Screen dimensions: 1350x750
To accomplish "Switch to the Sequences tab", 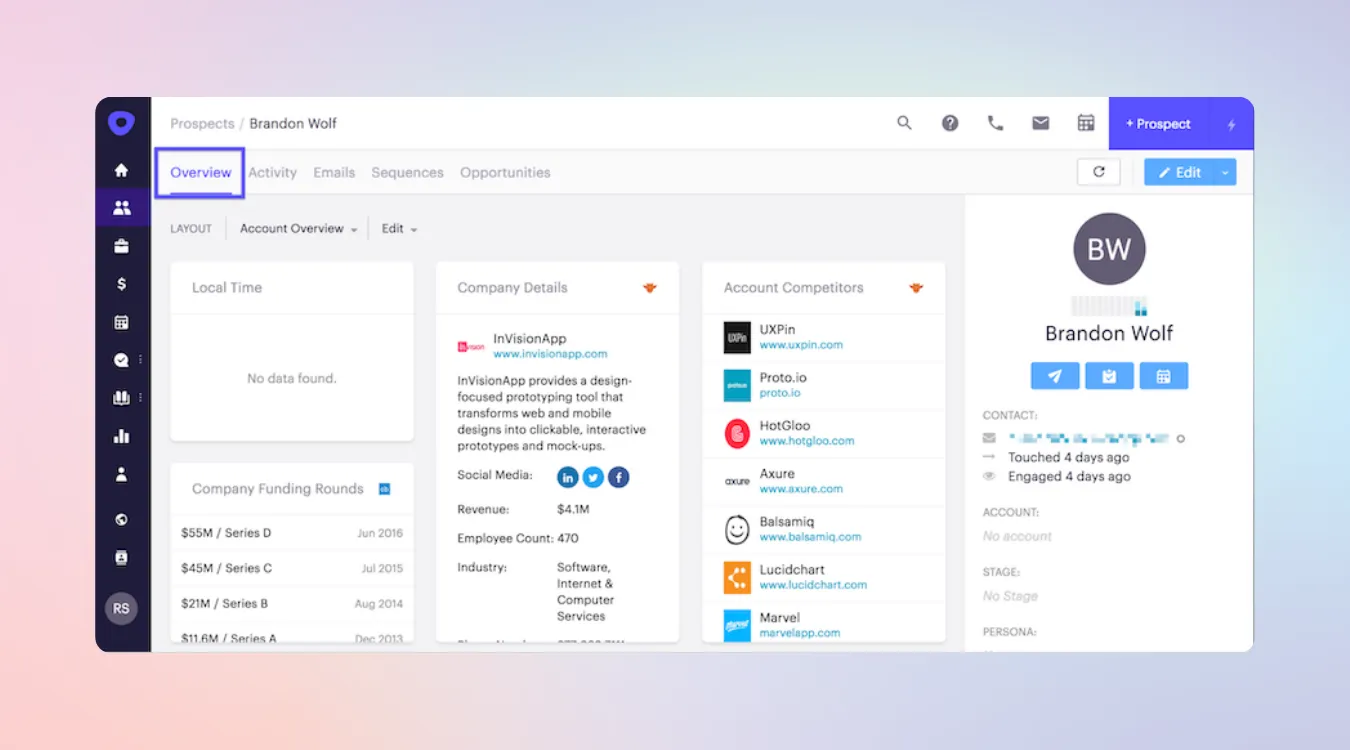I will coord(407,172).
